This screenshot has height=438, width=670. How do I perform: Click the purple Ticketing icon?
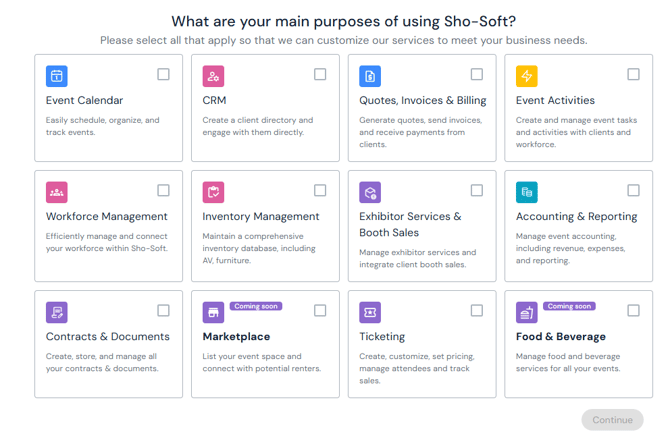click(x=370, y=312)
